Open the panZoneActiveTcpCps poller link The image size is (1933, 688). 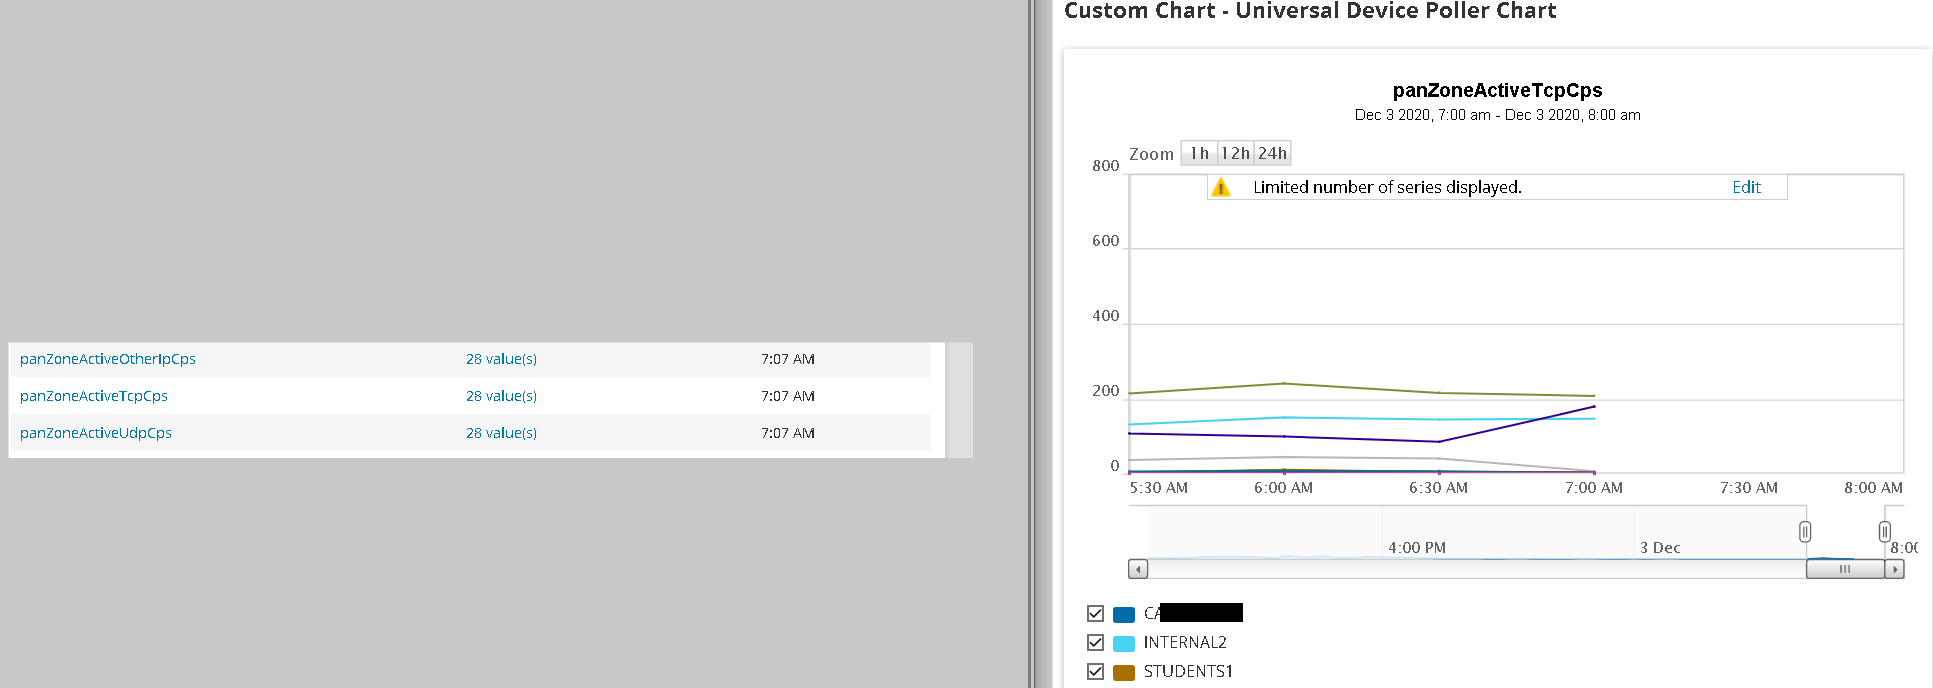click(94, 396)
